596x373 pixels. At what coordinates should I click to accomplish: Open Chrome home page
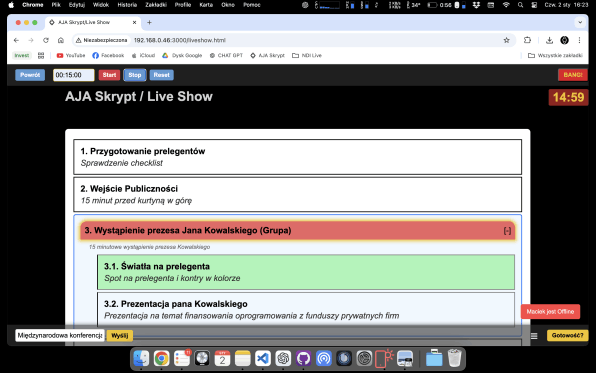(61, 40)
